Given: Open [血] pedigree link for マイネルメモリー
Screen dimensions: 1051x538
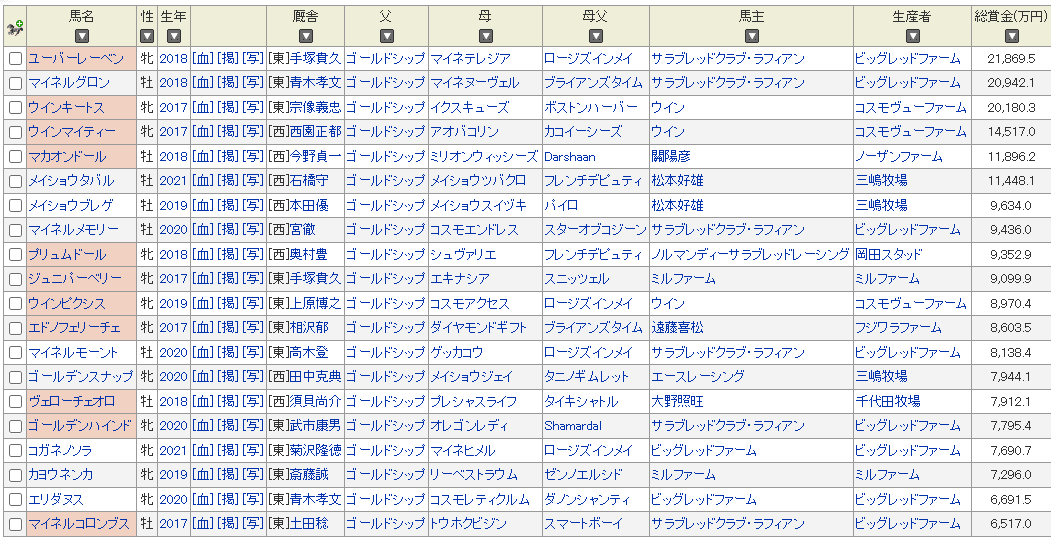Looking at the screenshot, I should point(202,230).
